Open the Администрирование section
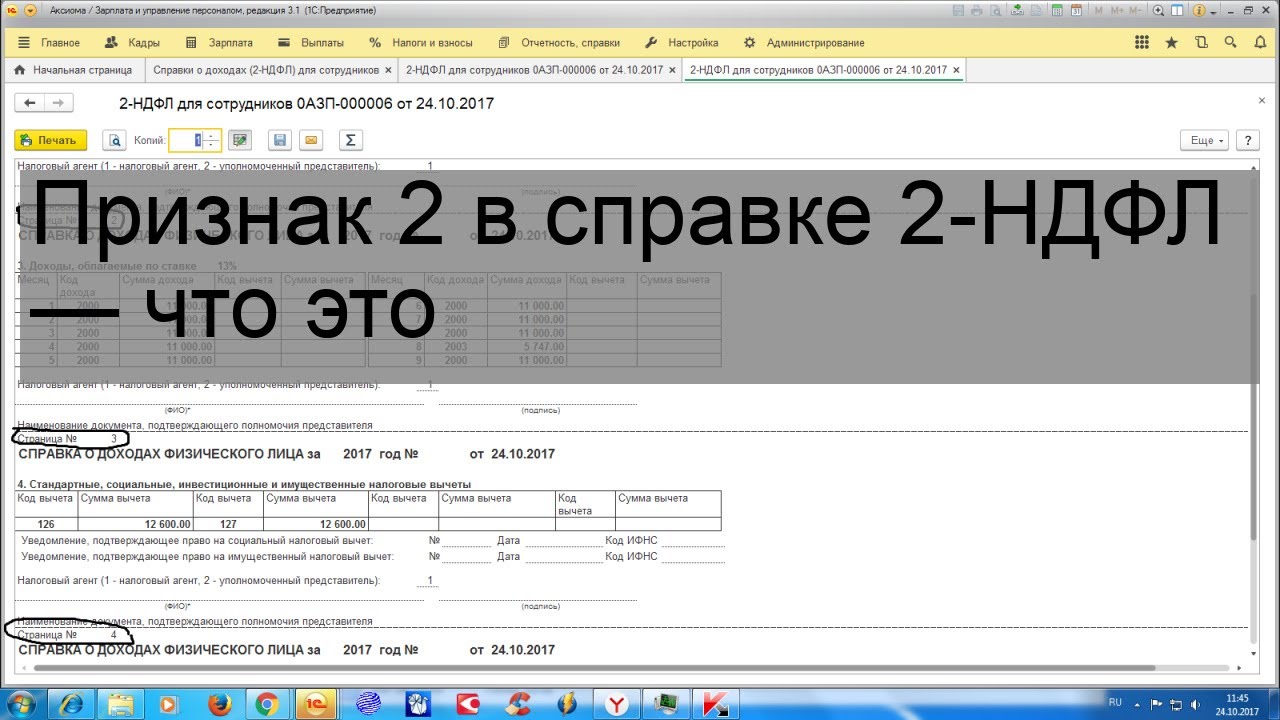 804,43
